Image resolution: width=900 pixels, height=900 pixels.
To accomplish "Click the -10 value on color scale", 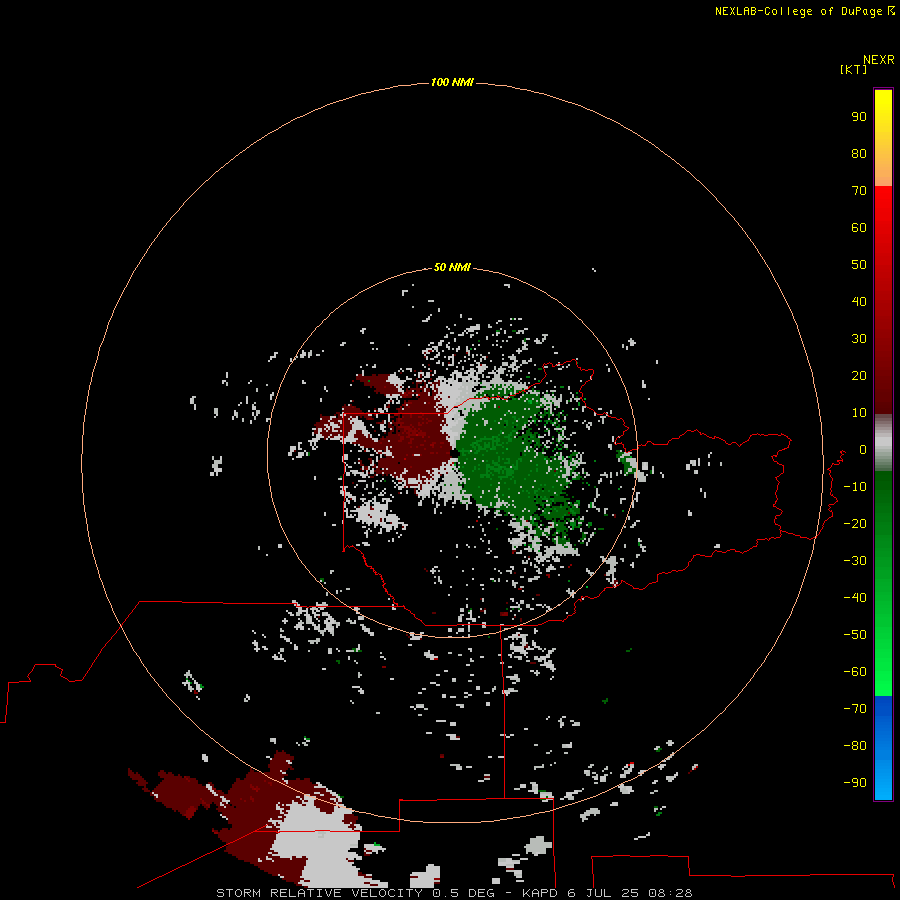I will pos(855,487).
